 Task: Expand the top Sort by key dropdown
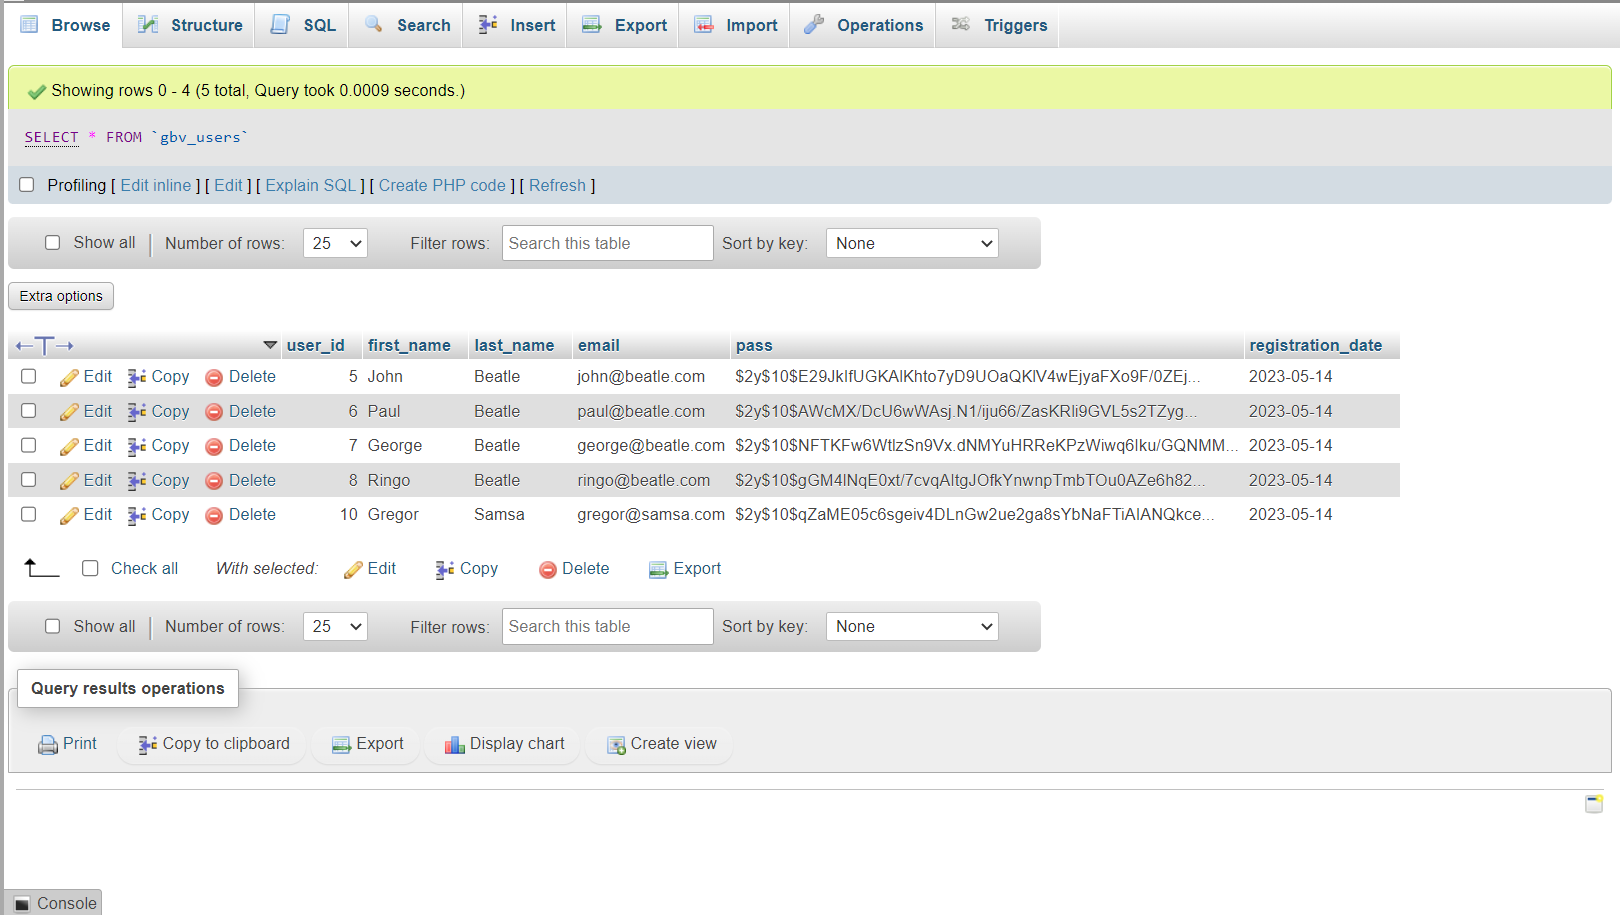(x=912, y=243)
